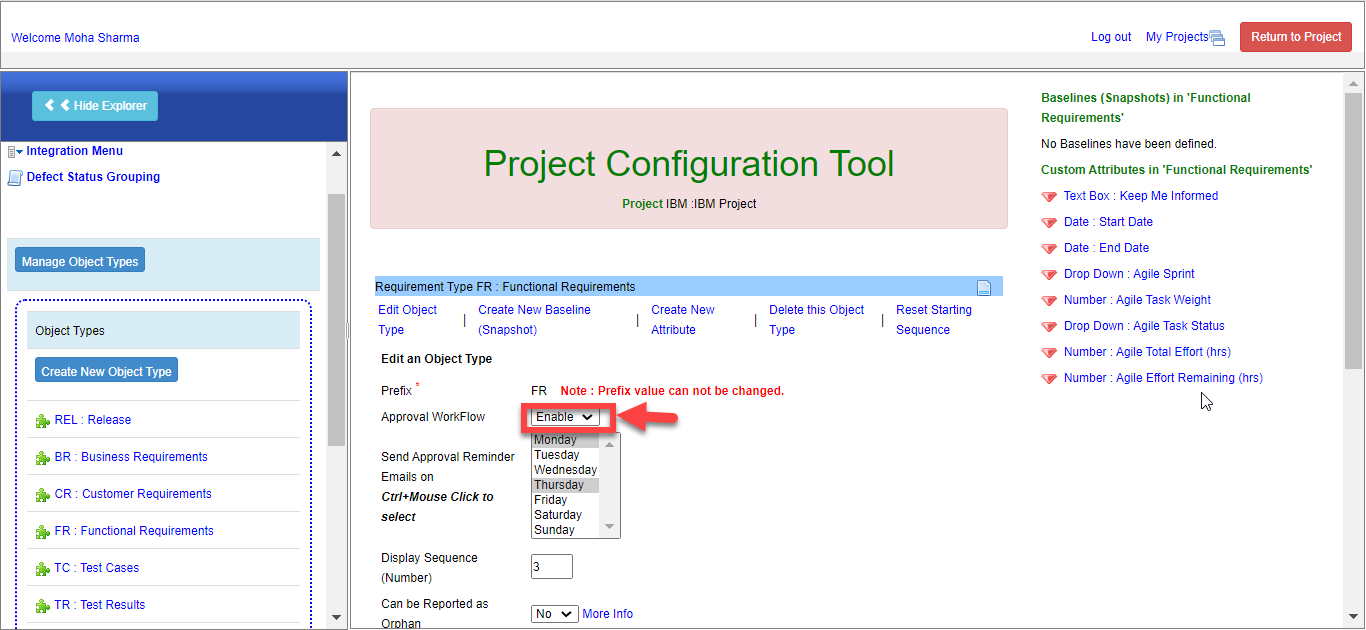Screen dimensions: 1366x630
Task: Open Text Box : Keep Me Informed attribute
Action: click(1141, 196)
